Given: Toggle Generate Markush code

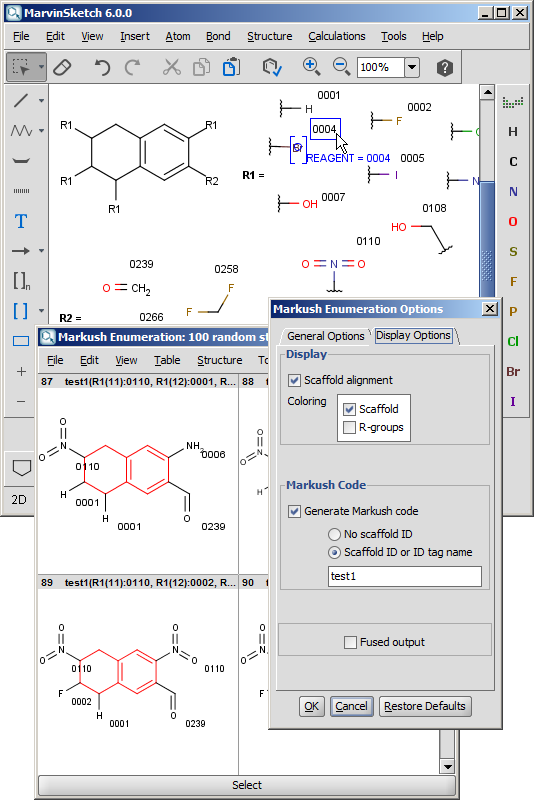Looking at the screenshot, I should coord(294,511).
